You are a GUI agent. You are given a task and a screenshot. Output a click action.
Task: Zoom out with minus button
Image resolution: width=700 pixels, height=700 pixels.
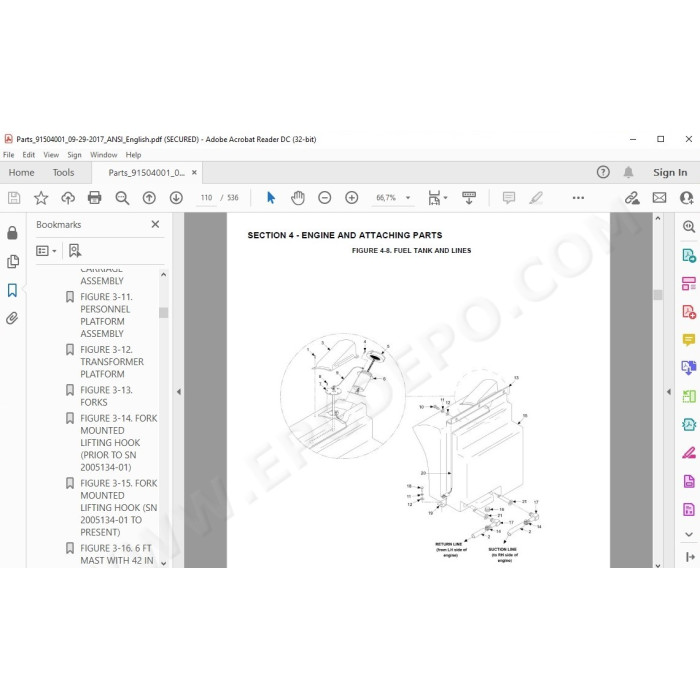coord(325,198)
